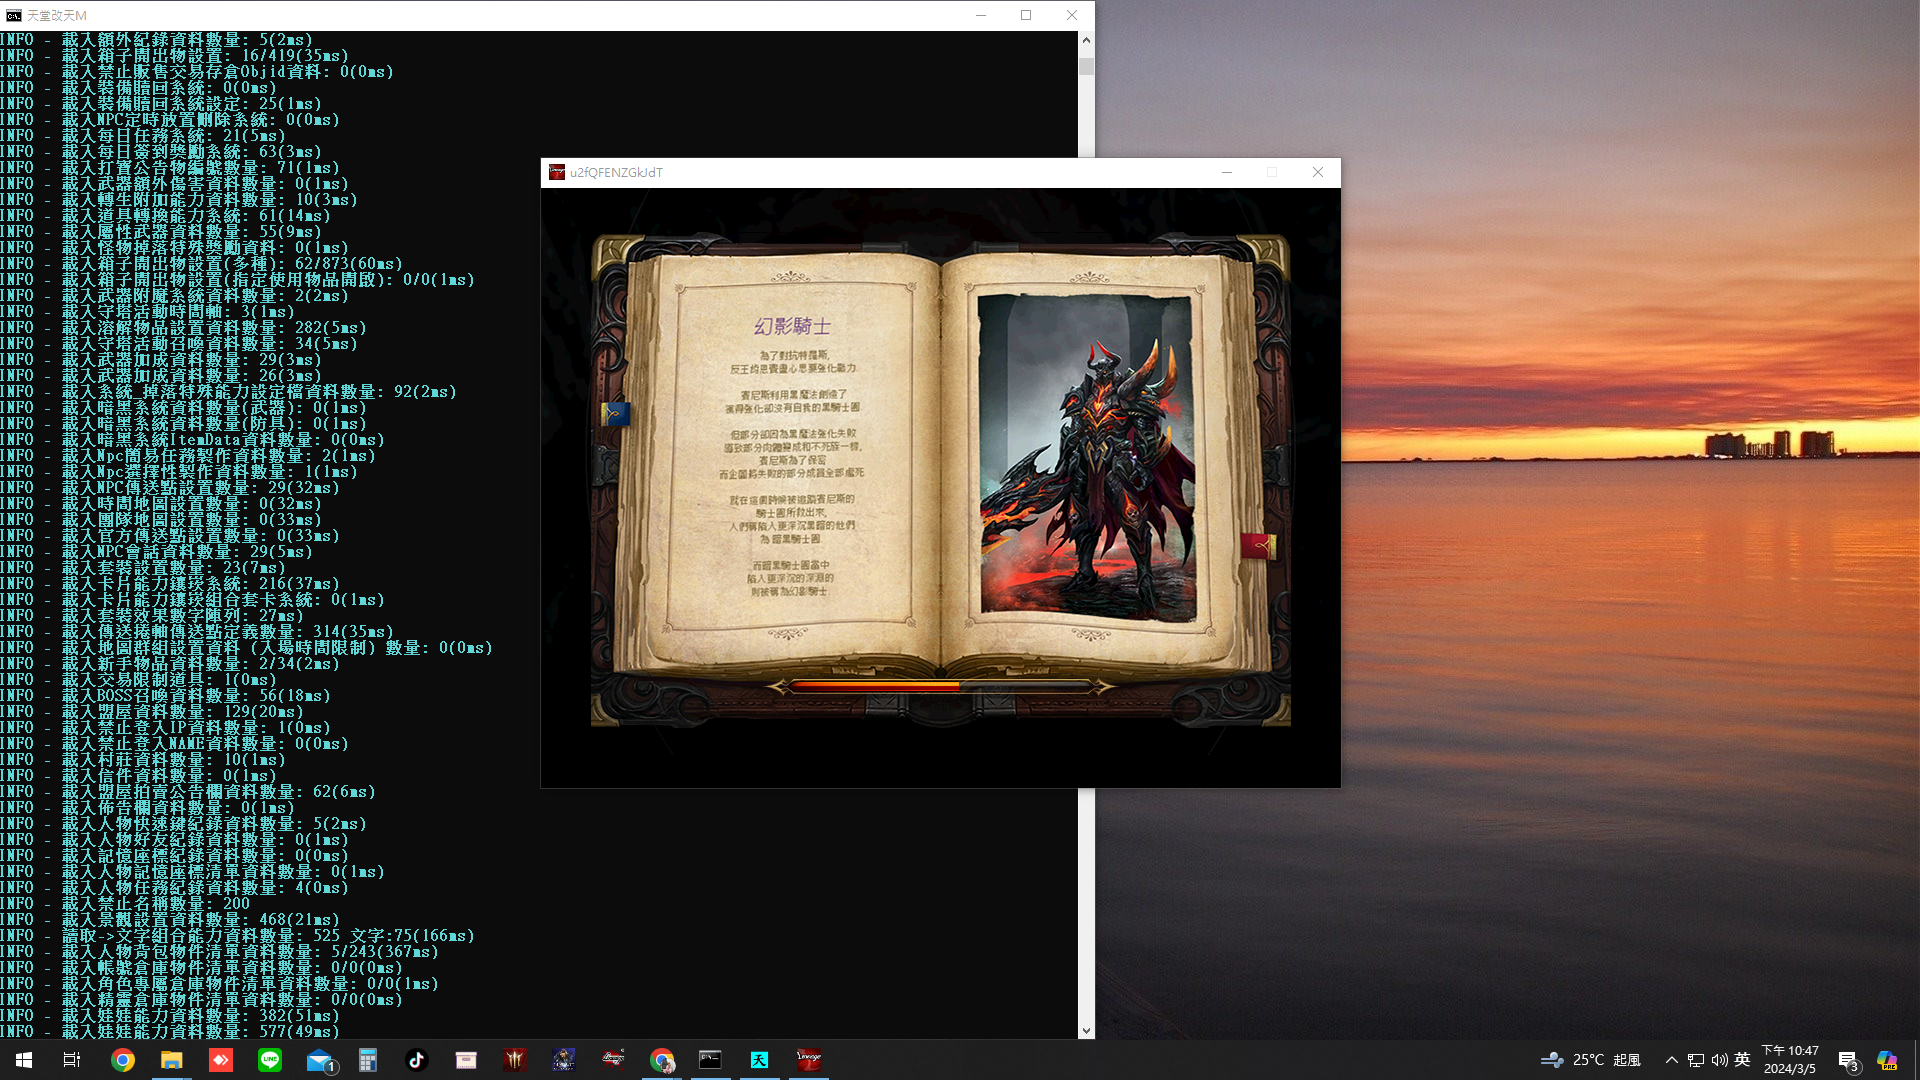Click the console line 載入景觀設置資料數量: 468(21ms)
1920x1080 pixels.
201,920
